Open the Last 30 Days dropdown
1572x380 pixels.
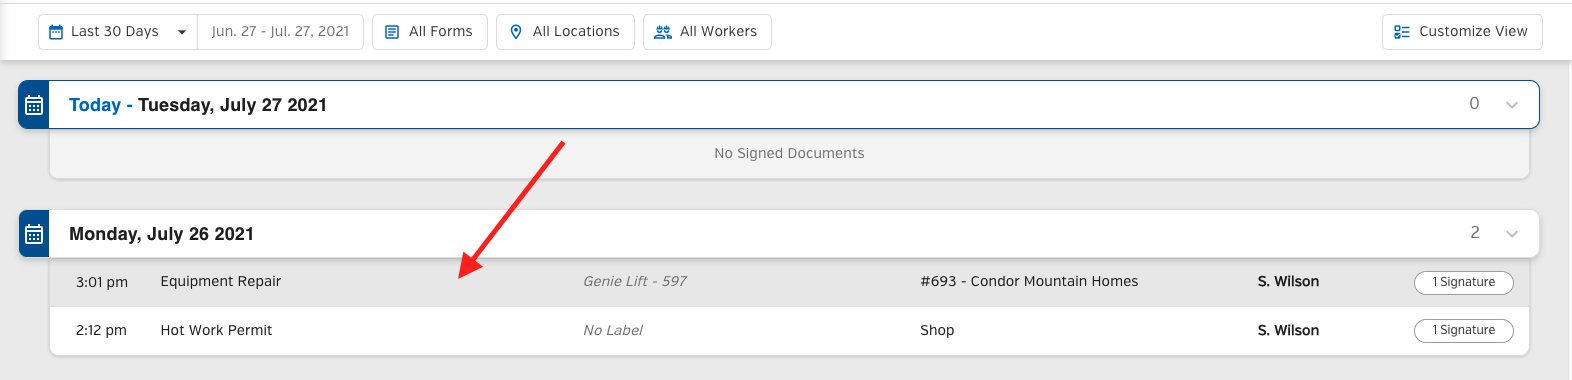[x=118, y=32]
